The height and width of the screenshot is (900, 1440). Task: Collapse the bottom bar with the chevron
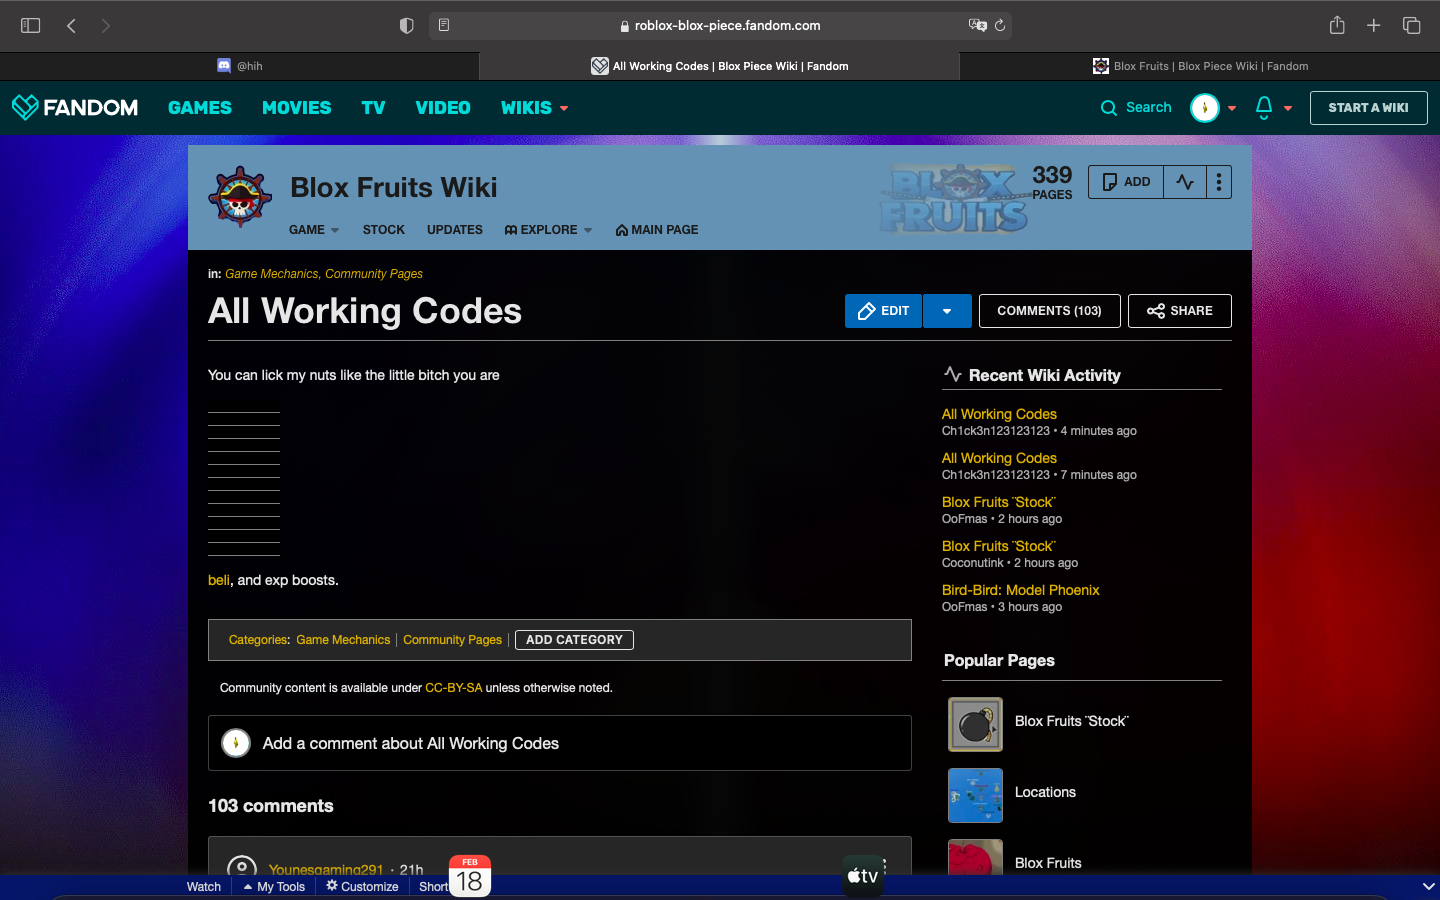(1428, 887)
